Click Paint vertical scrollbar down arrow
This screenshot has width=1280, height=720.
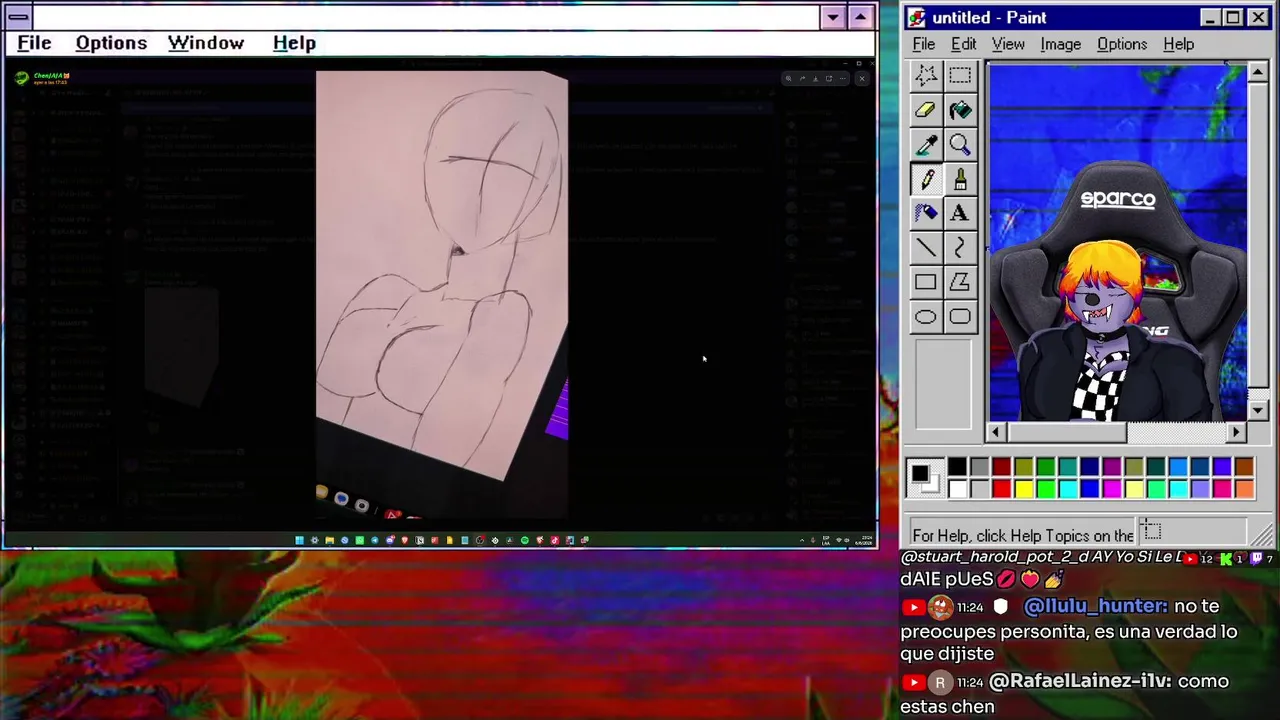[x=1258, y=410]
